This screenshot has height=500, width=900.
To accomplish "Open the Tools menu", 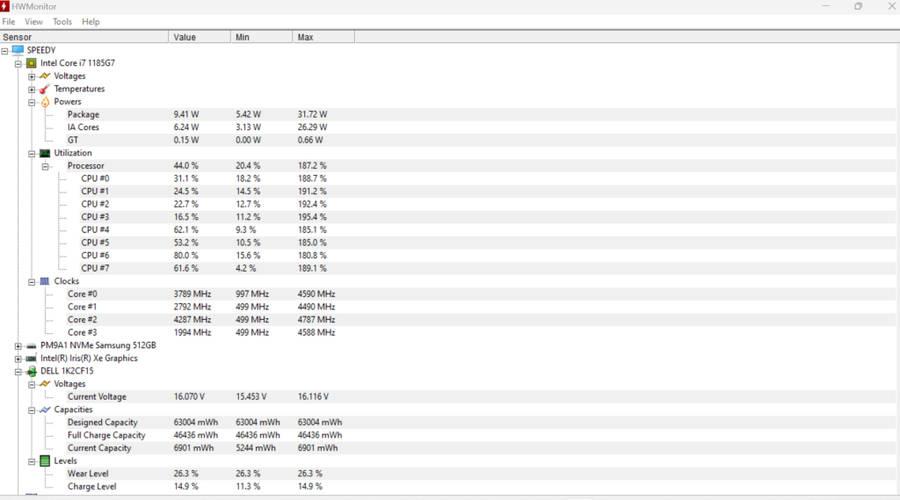I will click(62, 21).
